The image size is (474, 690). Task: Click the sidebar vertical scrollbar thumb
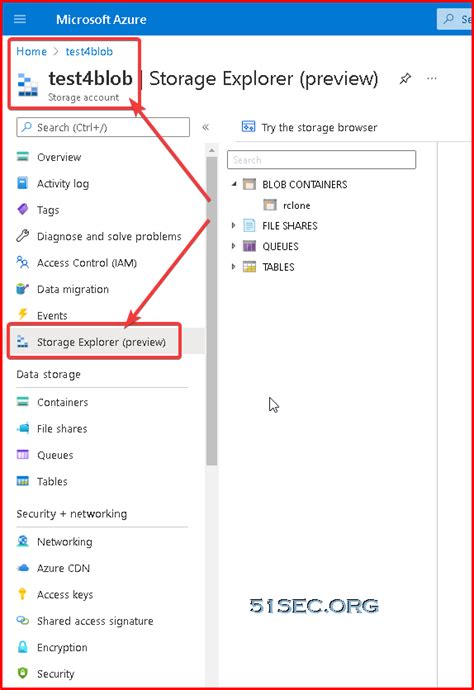(x=211, y=310)
